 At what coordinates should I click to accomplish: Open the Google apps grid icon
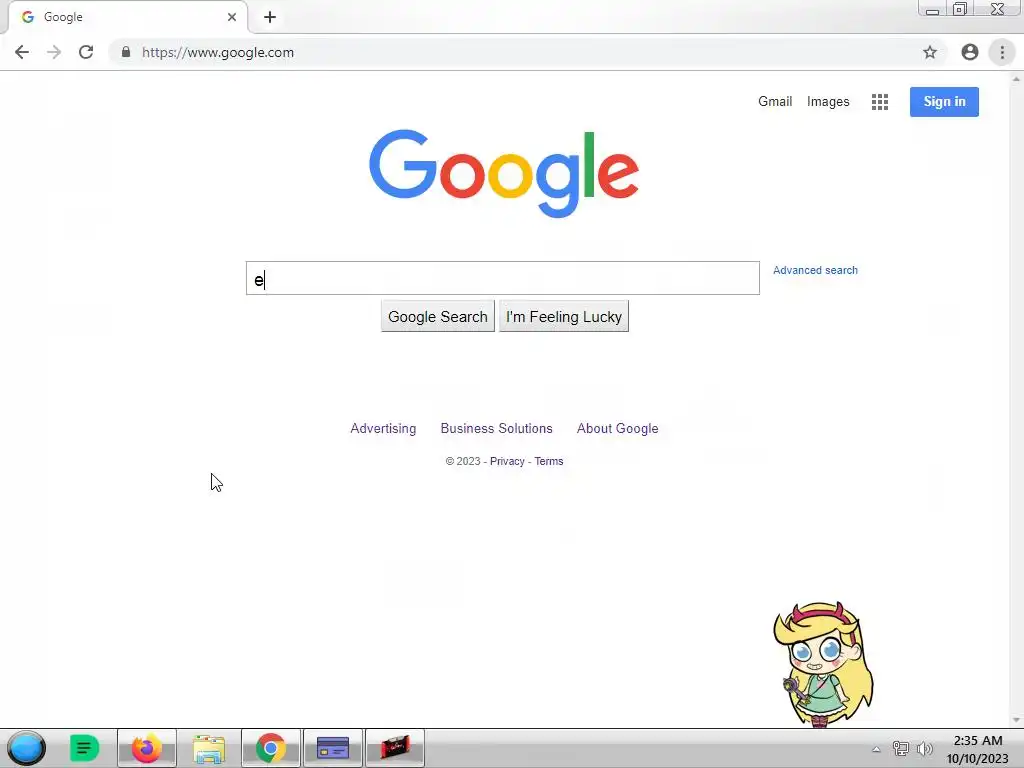[x=880, y=102]
